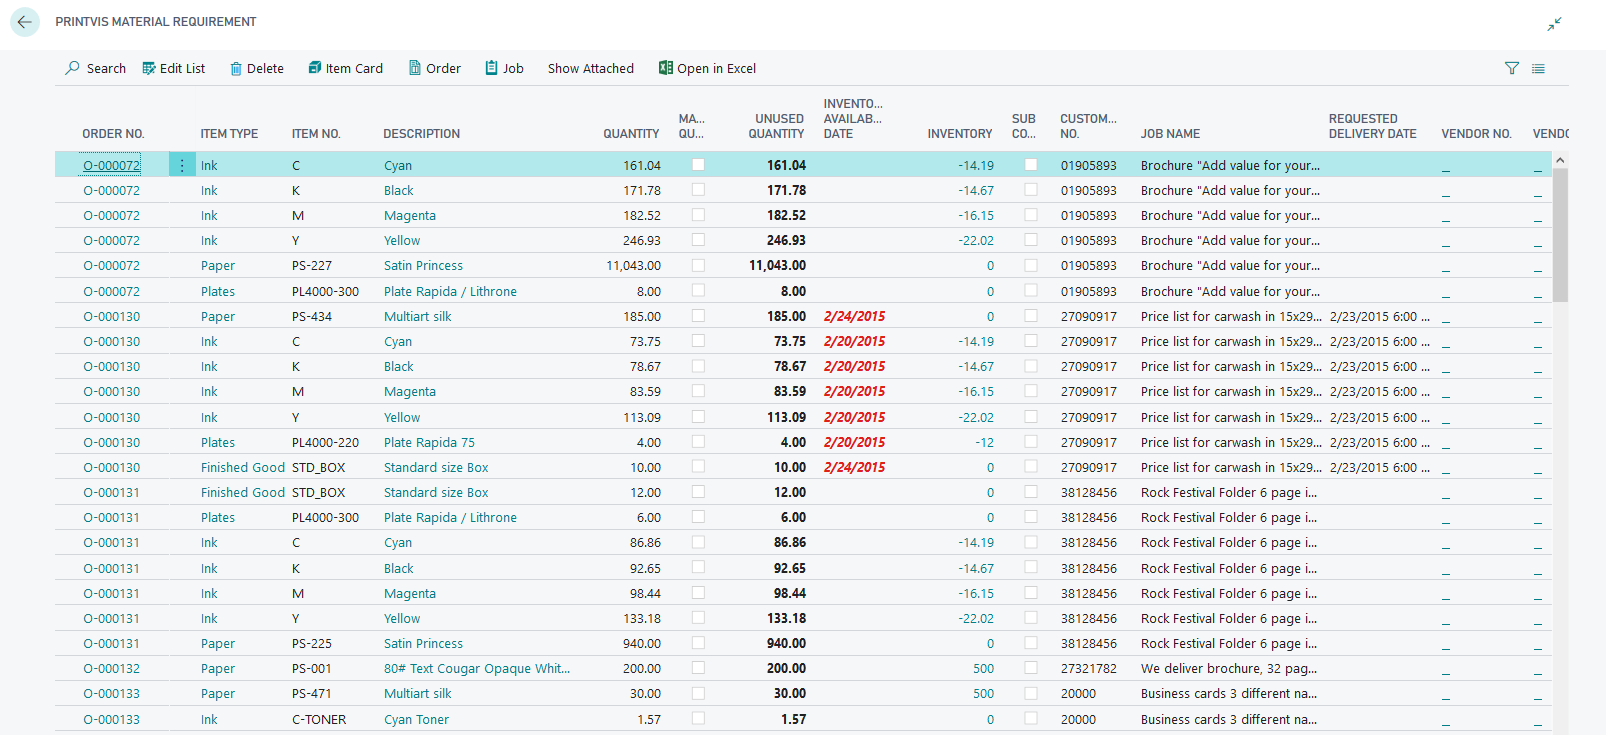This screenshot has width=1606, height=735.
Task: Select availability date 2/24/2015 in Multiart silk row
Action: (854, 316)
